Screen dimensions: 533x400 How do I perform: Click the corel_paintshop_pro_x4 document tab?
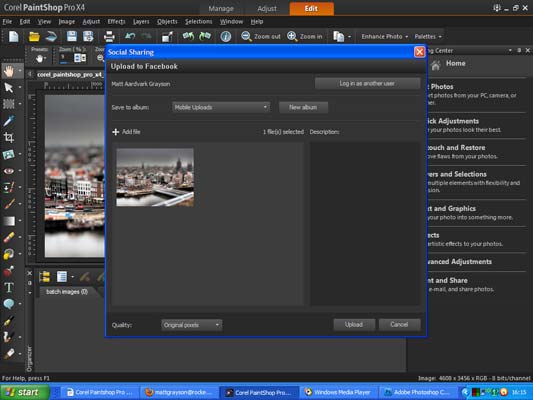pyautogui.click(x=69, y=74)
